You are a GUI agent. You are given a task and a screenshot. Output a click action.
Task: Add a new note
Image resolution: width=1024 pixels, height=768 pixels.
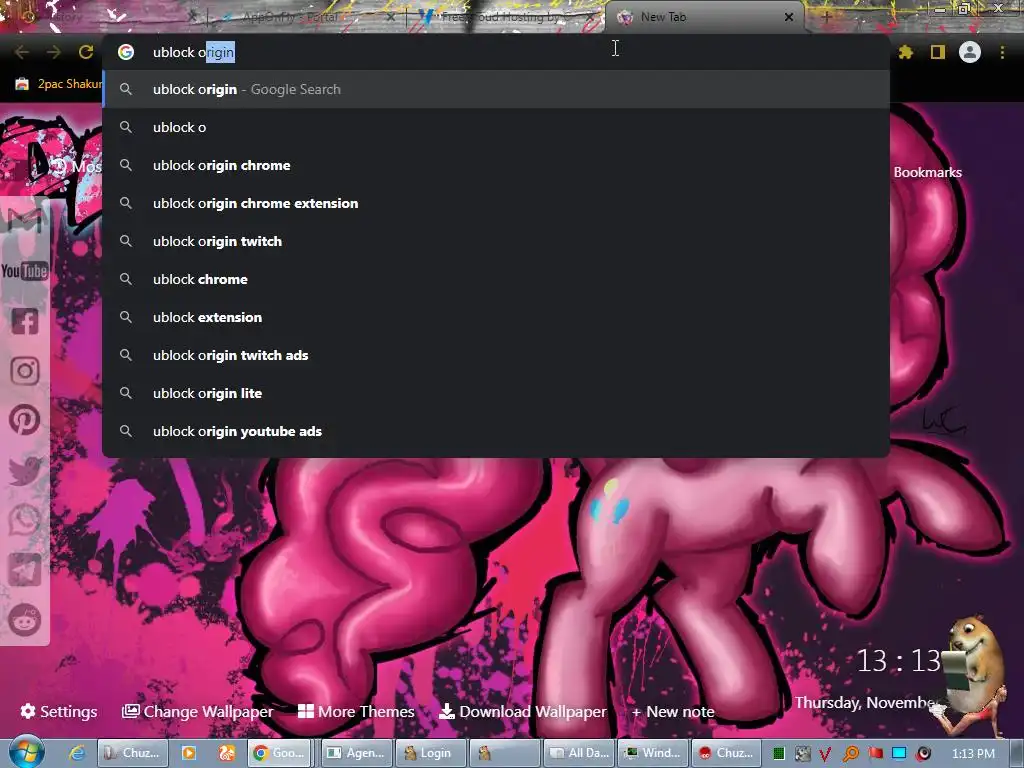pyautogui.click(x=673, y=711)
